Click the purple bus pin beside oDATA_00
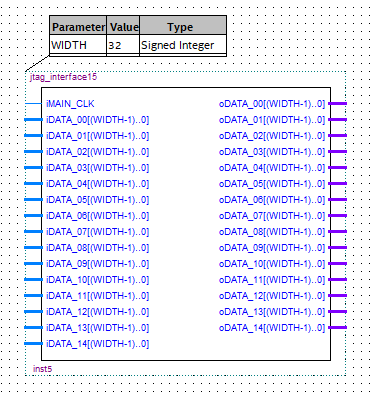Viewport: 371px width, 397px height. [x=338, y=104]
